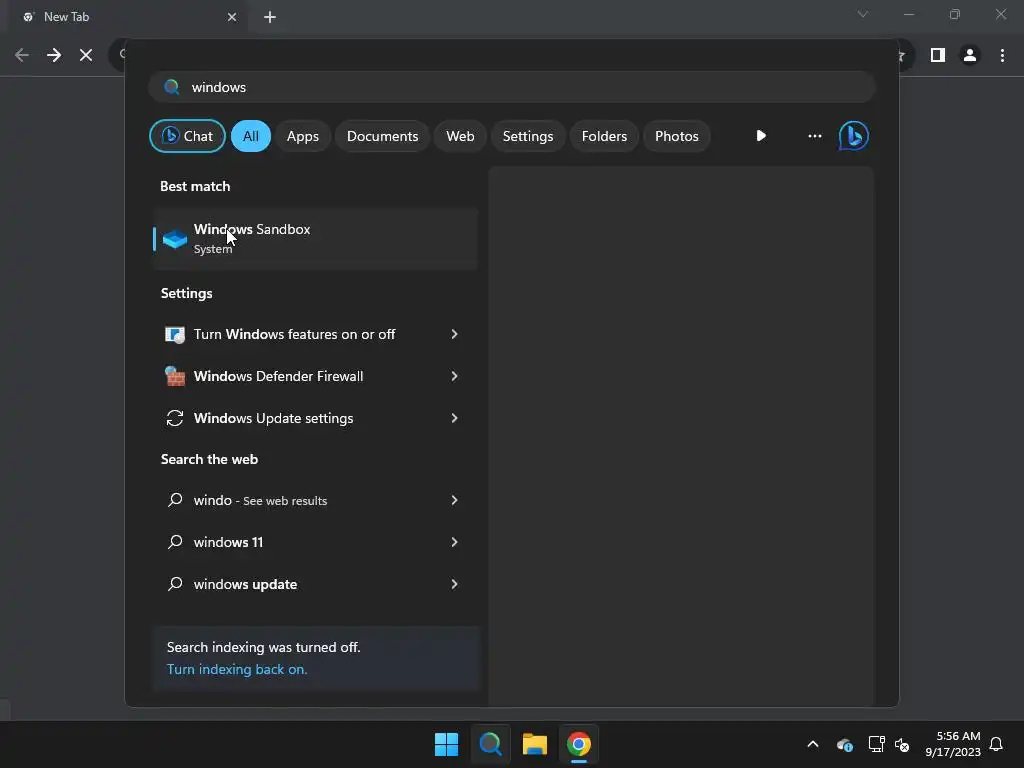Close the New Tab tab
The image size is (1024, 768).
tap(232, 17)
